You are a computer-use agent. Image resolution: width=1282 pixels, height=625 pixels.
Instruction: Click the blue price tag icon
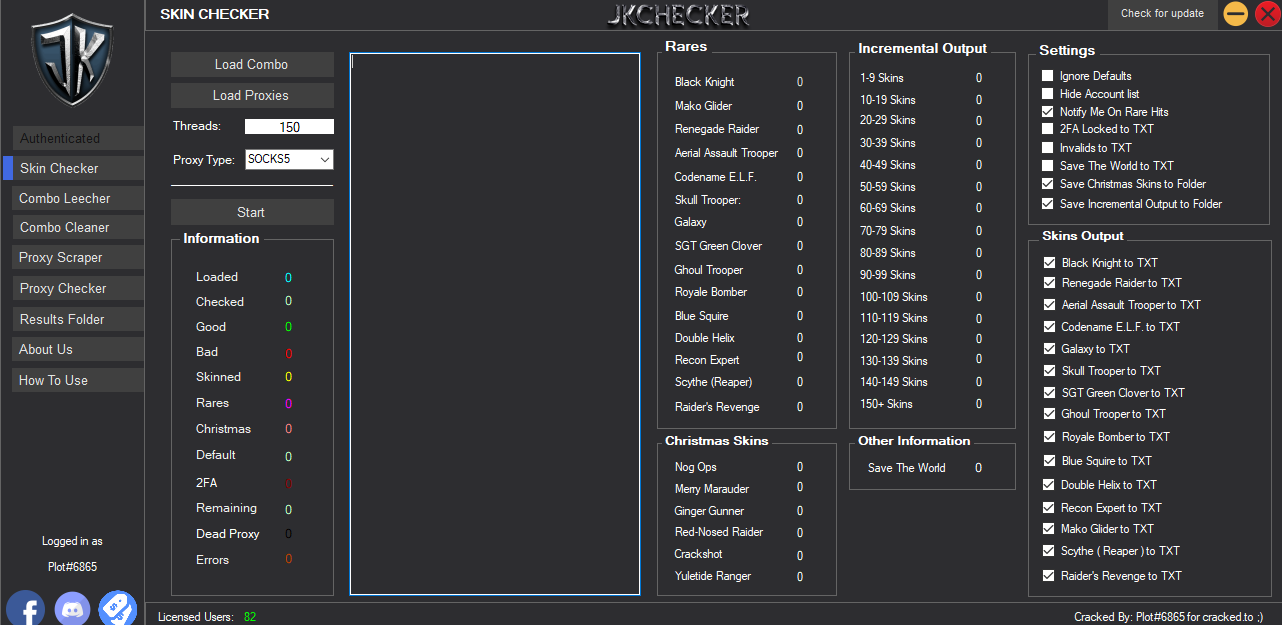pos(118,608)
